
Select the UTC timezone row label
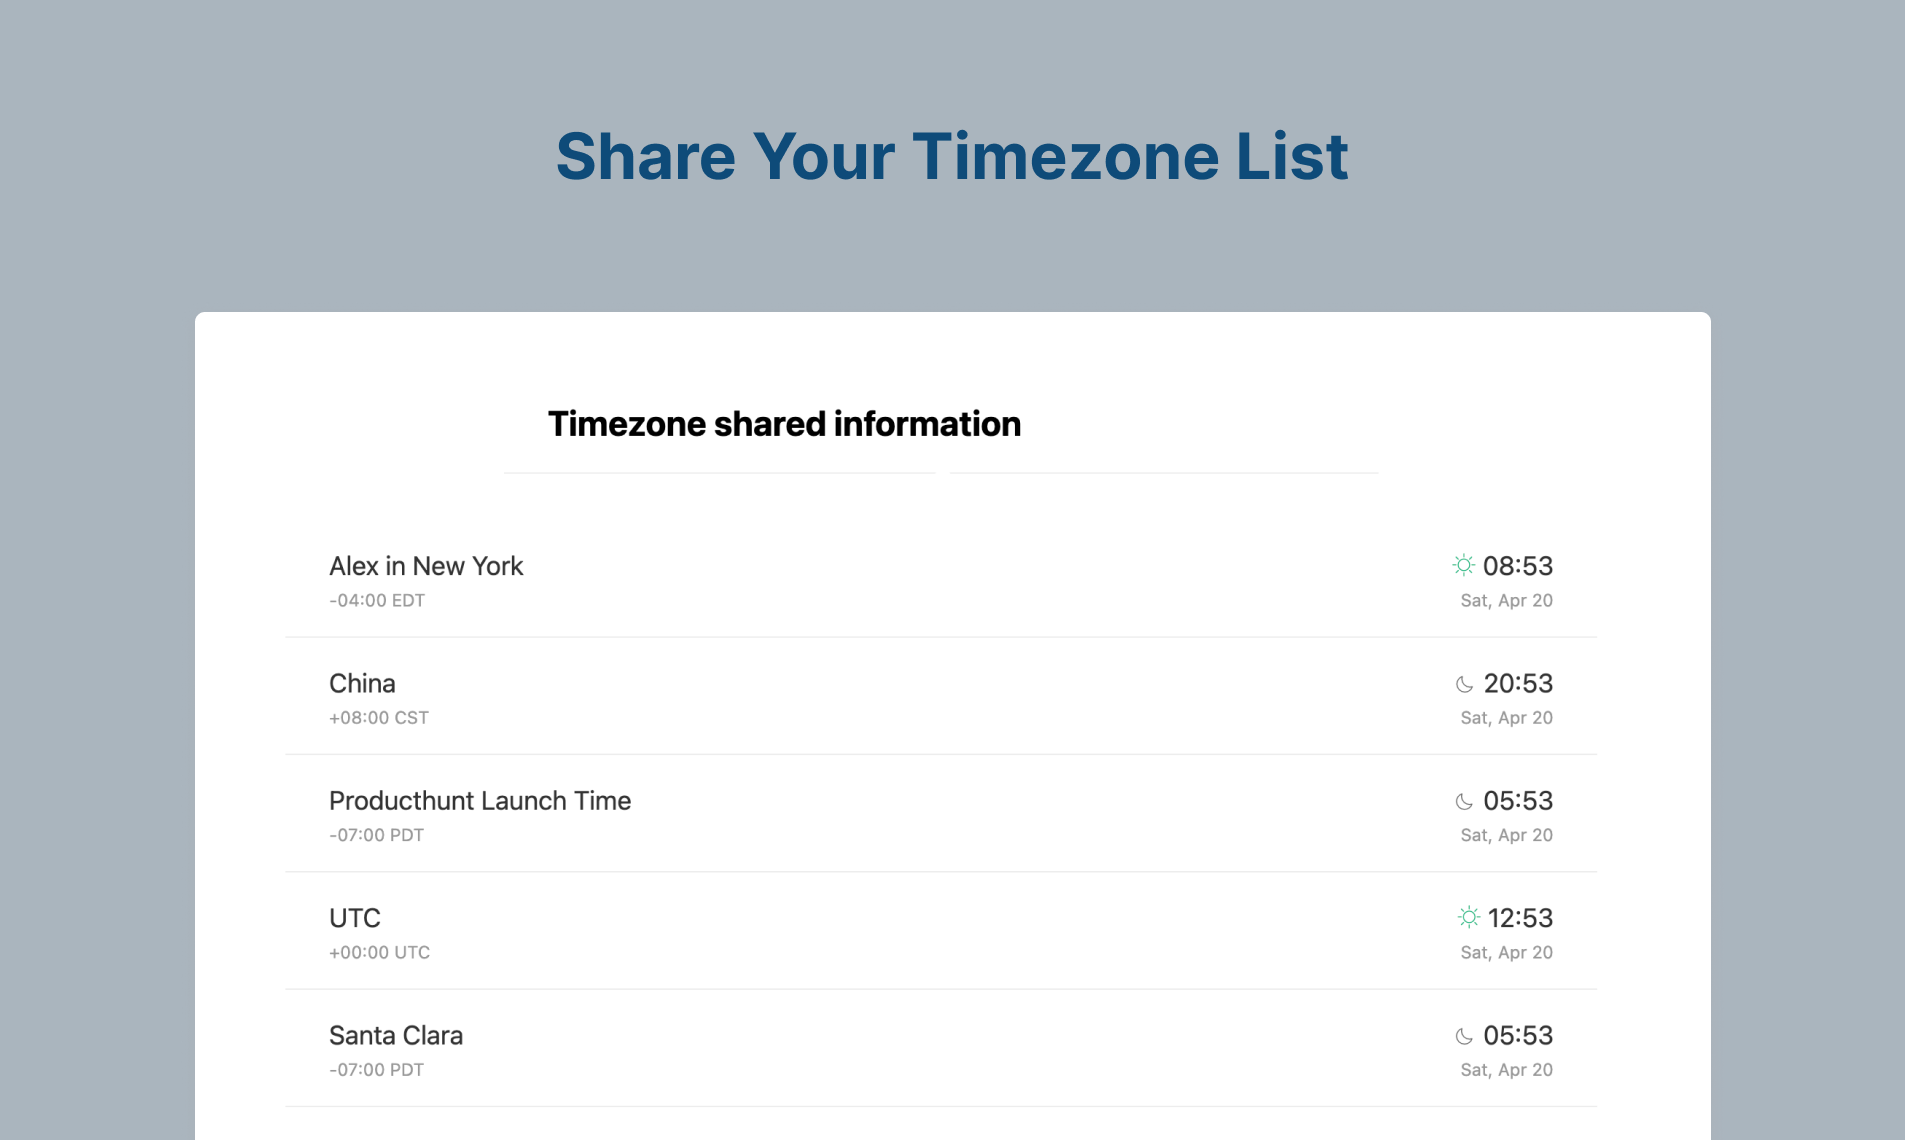coord(355,918)
